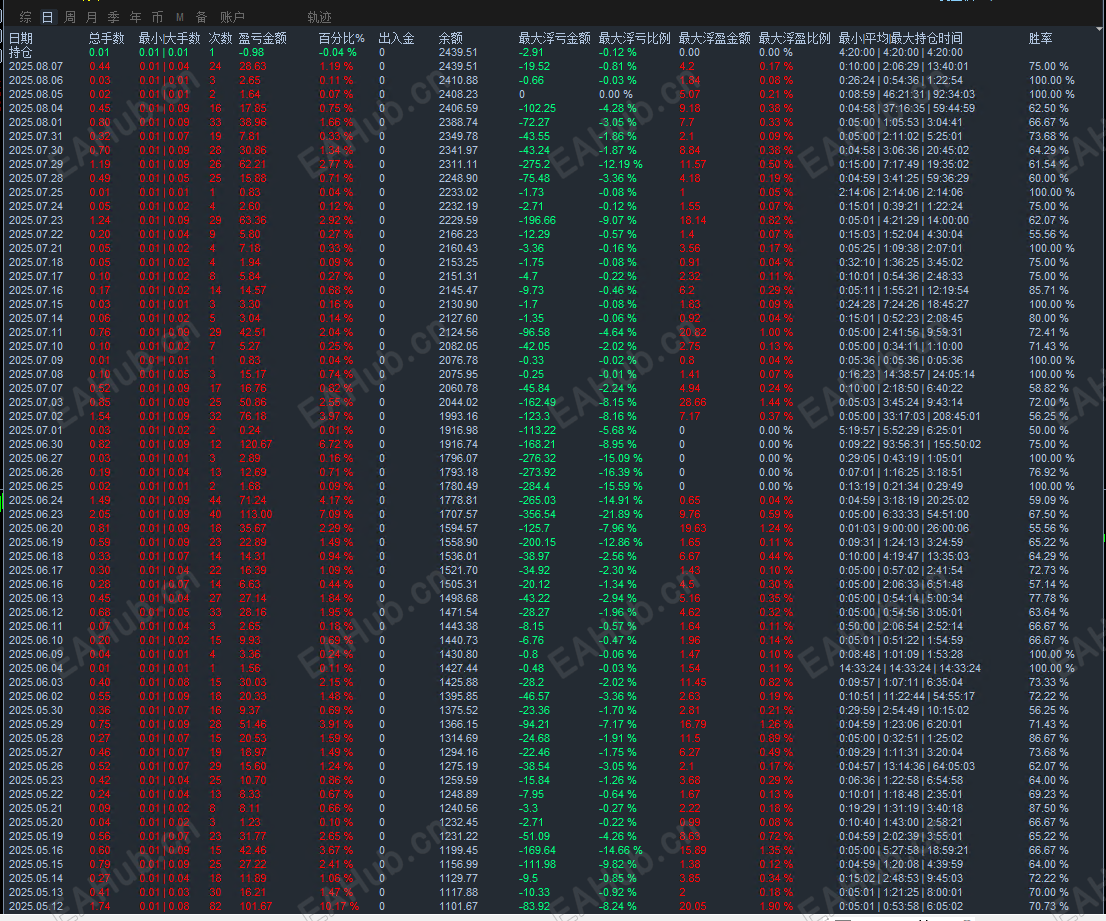This screenshot has width=1106, height=921.
Task: Select the 日 daily tab
Action: pyautogui.click(x=47, y=17)
